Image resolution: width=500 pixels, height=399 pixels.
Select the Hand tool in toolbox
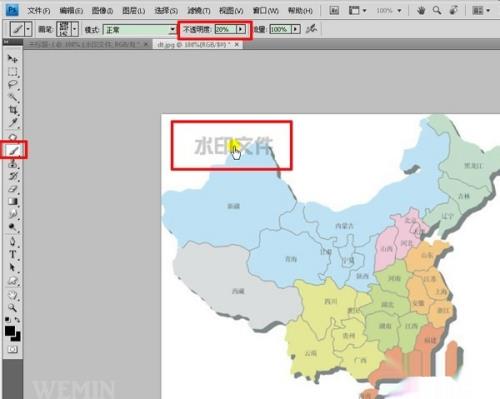(x=13, y=295)
